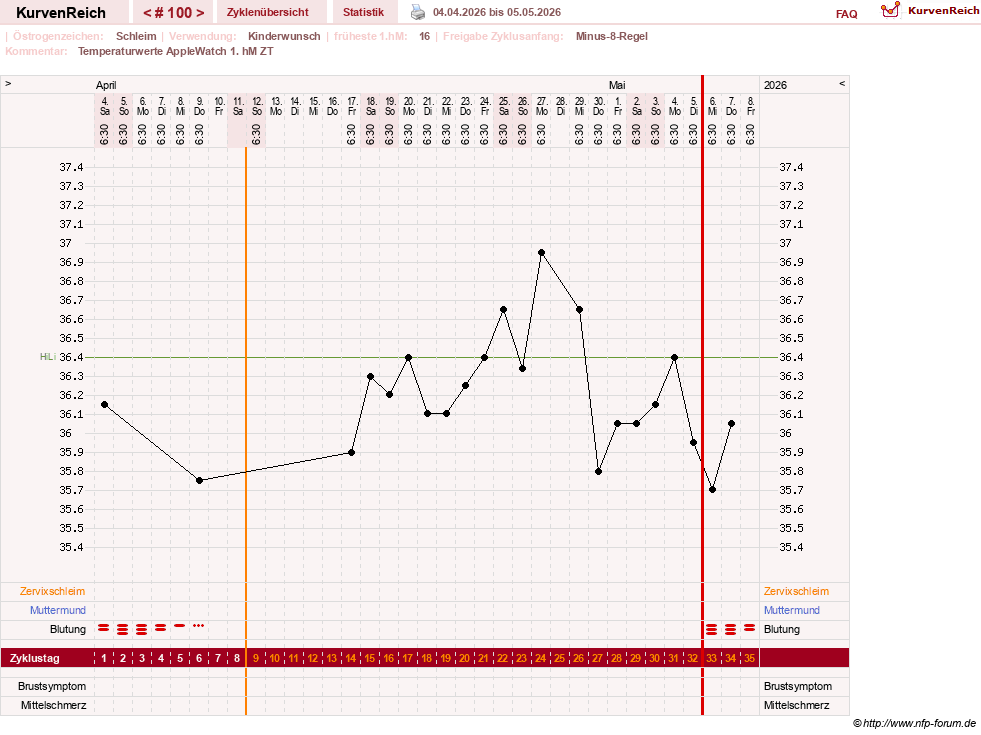
Task: Click bleeding marker on cycle day 4
Action: coord(161,627)
